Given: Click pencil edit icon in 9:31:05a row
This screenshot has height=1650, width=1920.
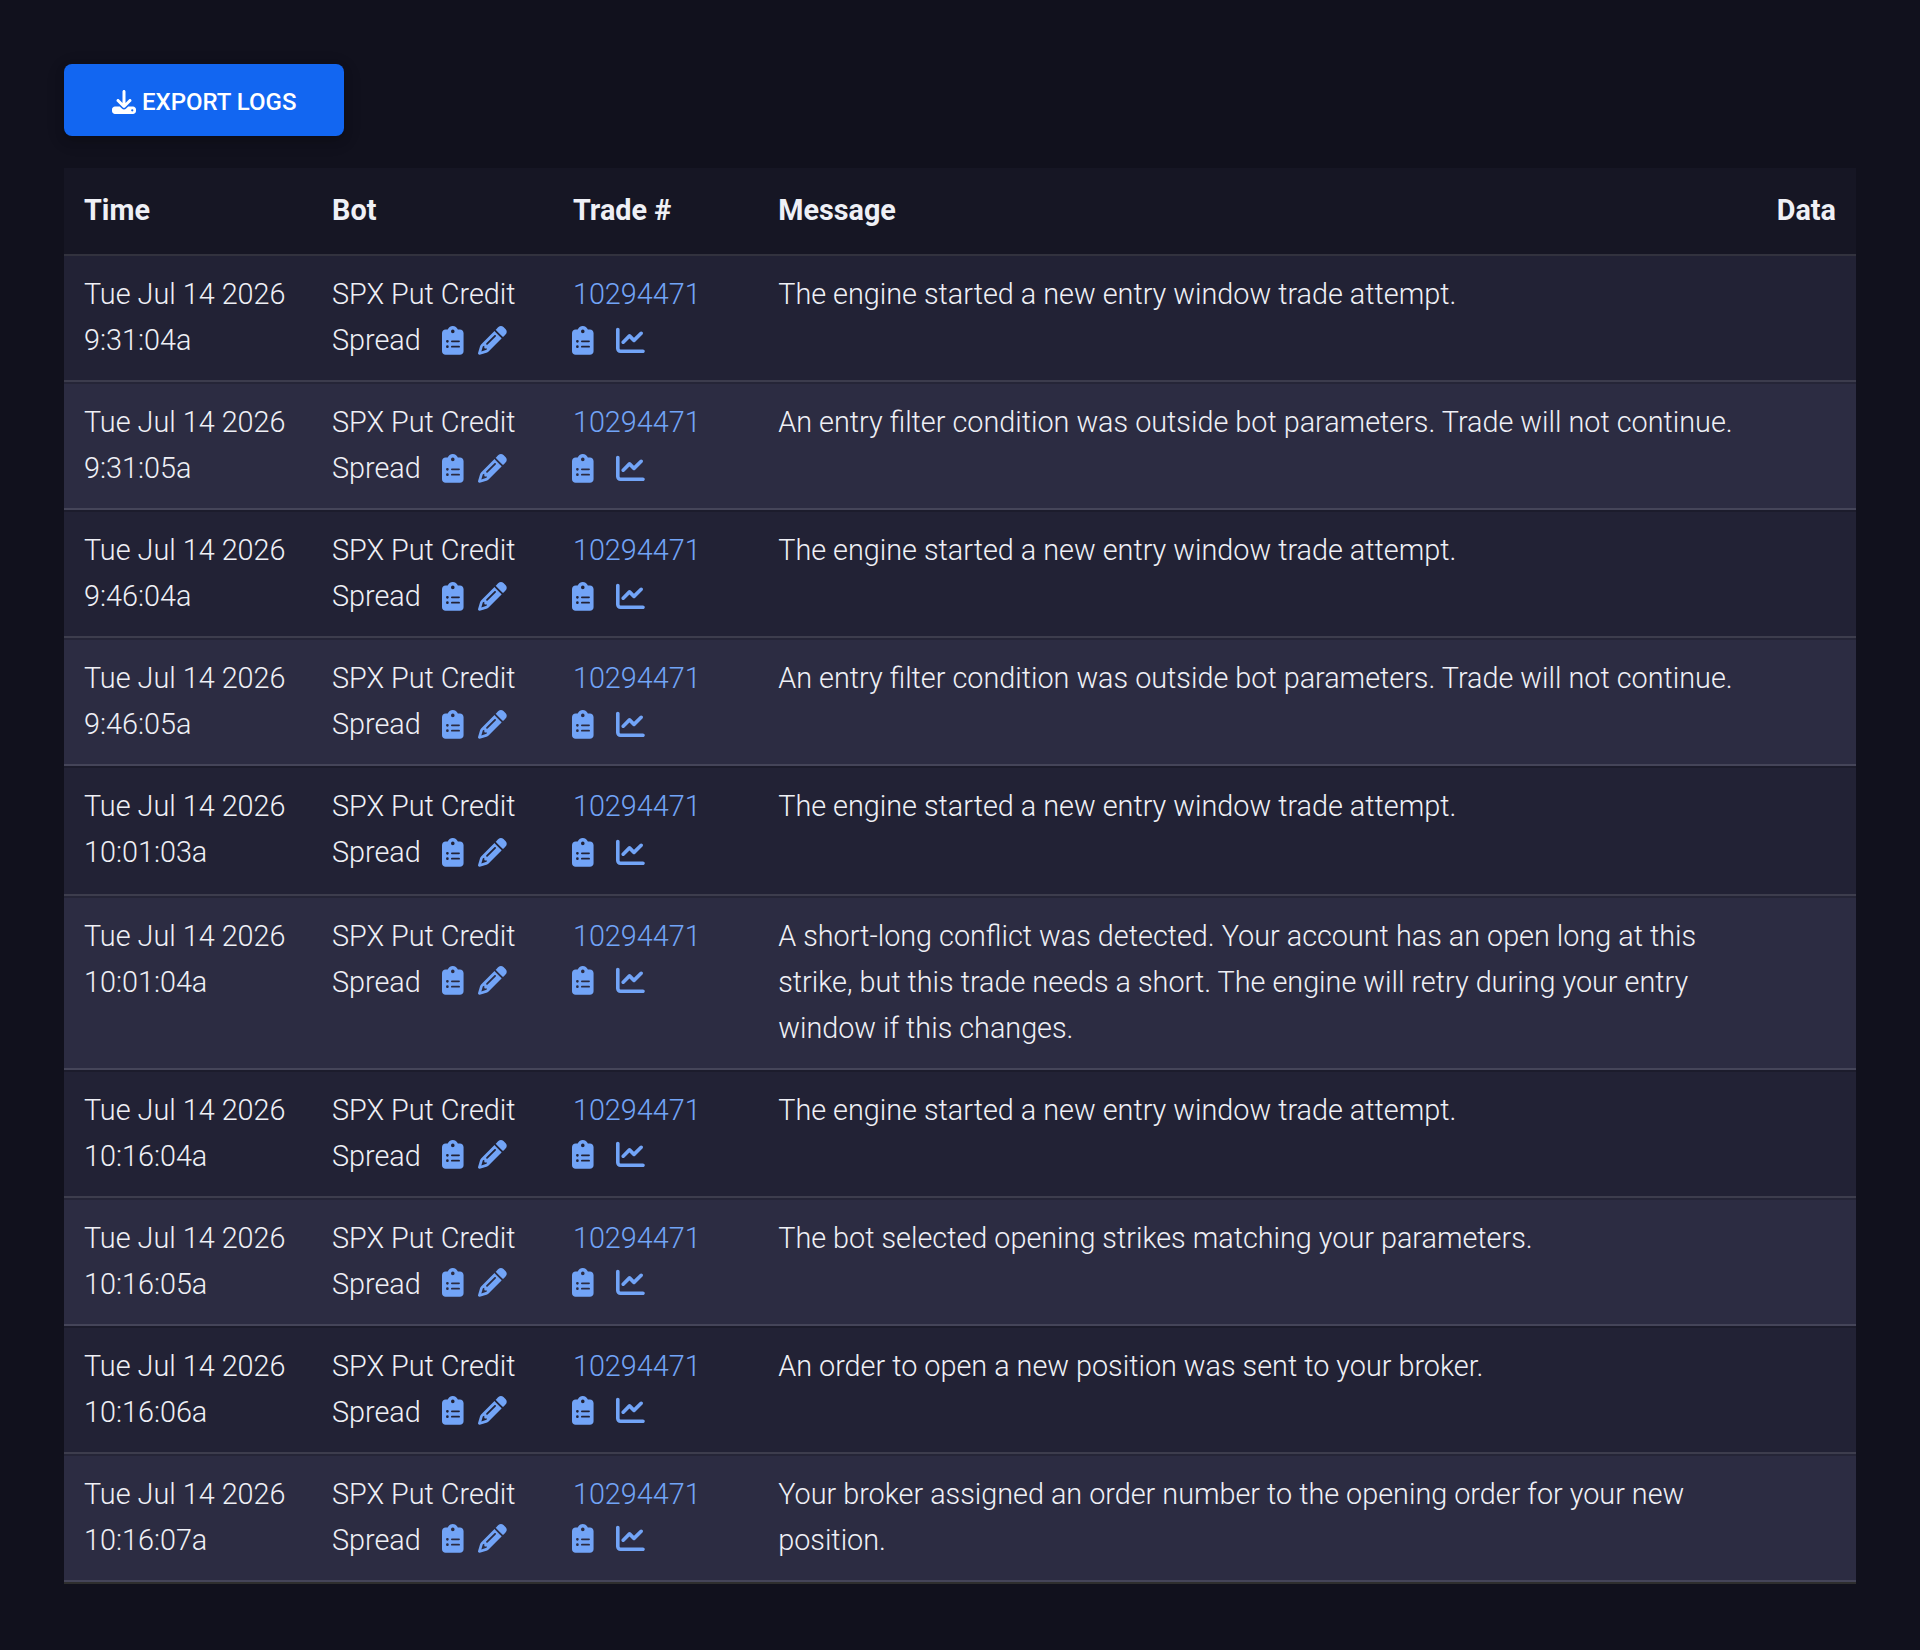Looking at the screenshot, I should tap(492, 469).
